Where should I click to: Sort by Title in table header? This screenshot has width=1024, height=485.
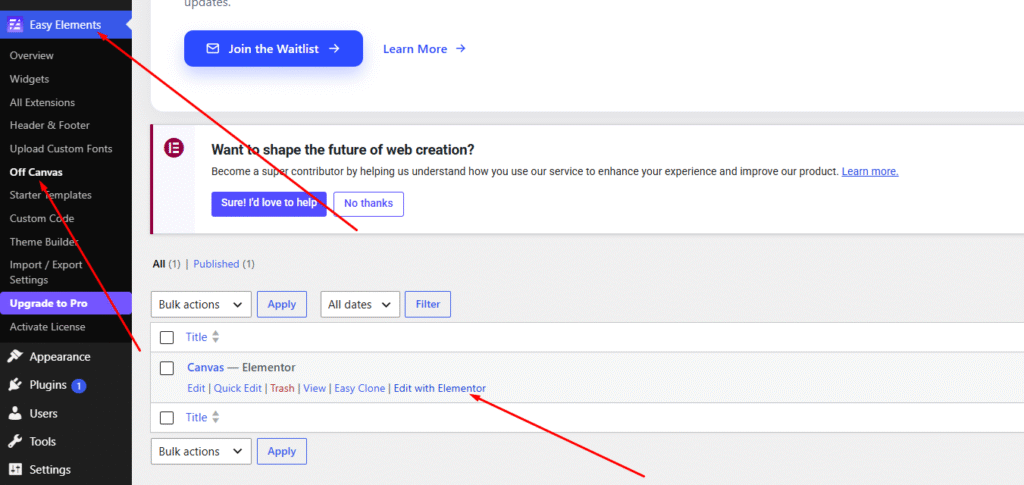click(197, 337)
